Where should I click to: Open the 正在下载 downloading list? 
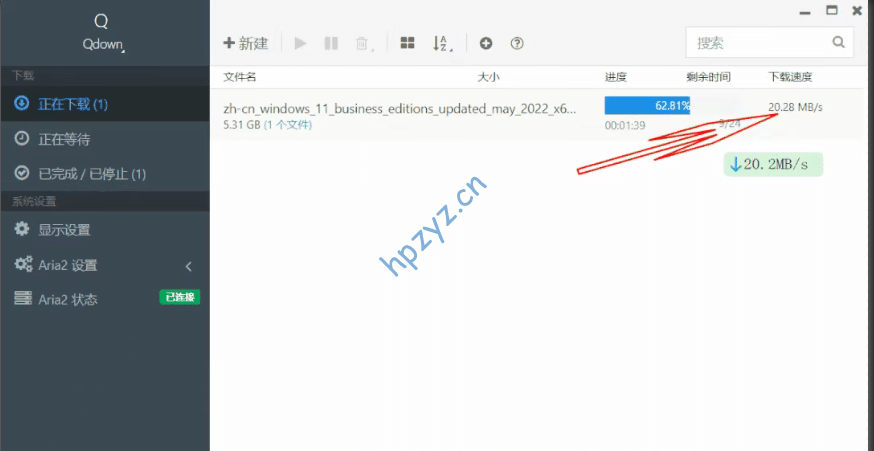pyautogui.click(x=73, y=104)
